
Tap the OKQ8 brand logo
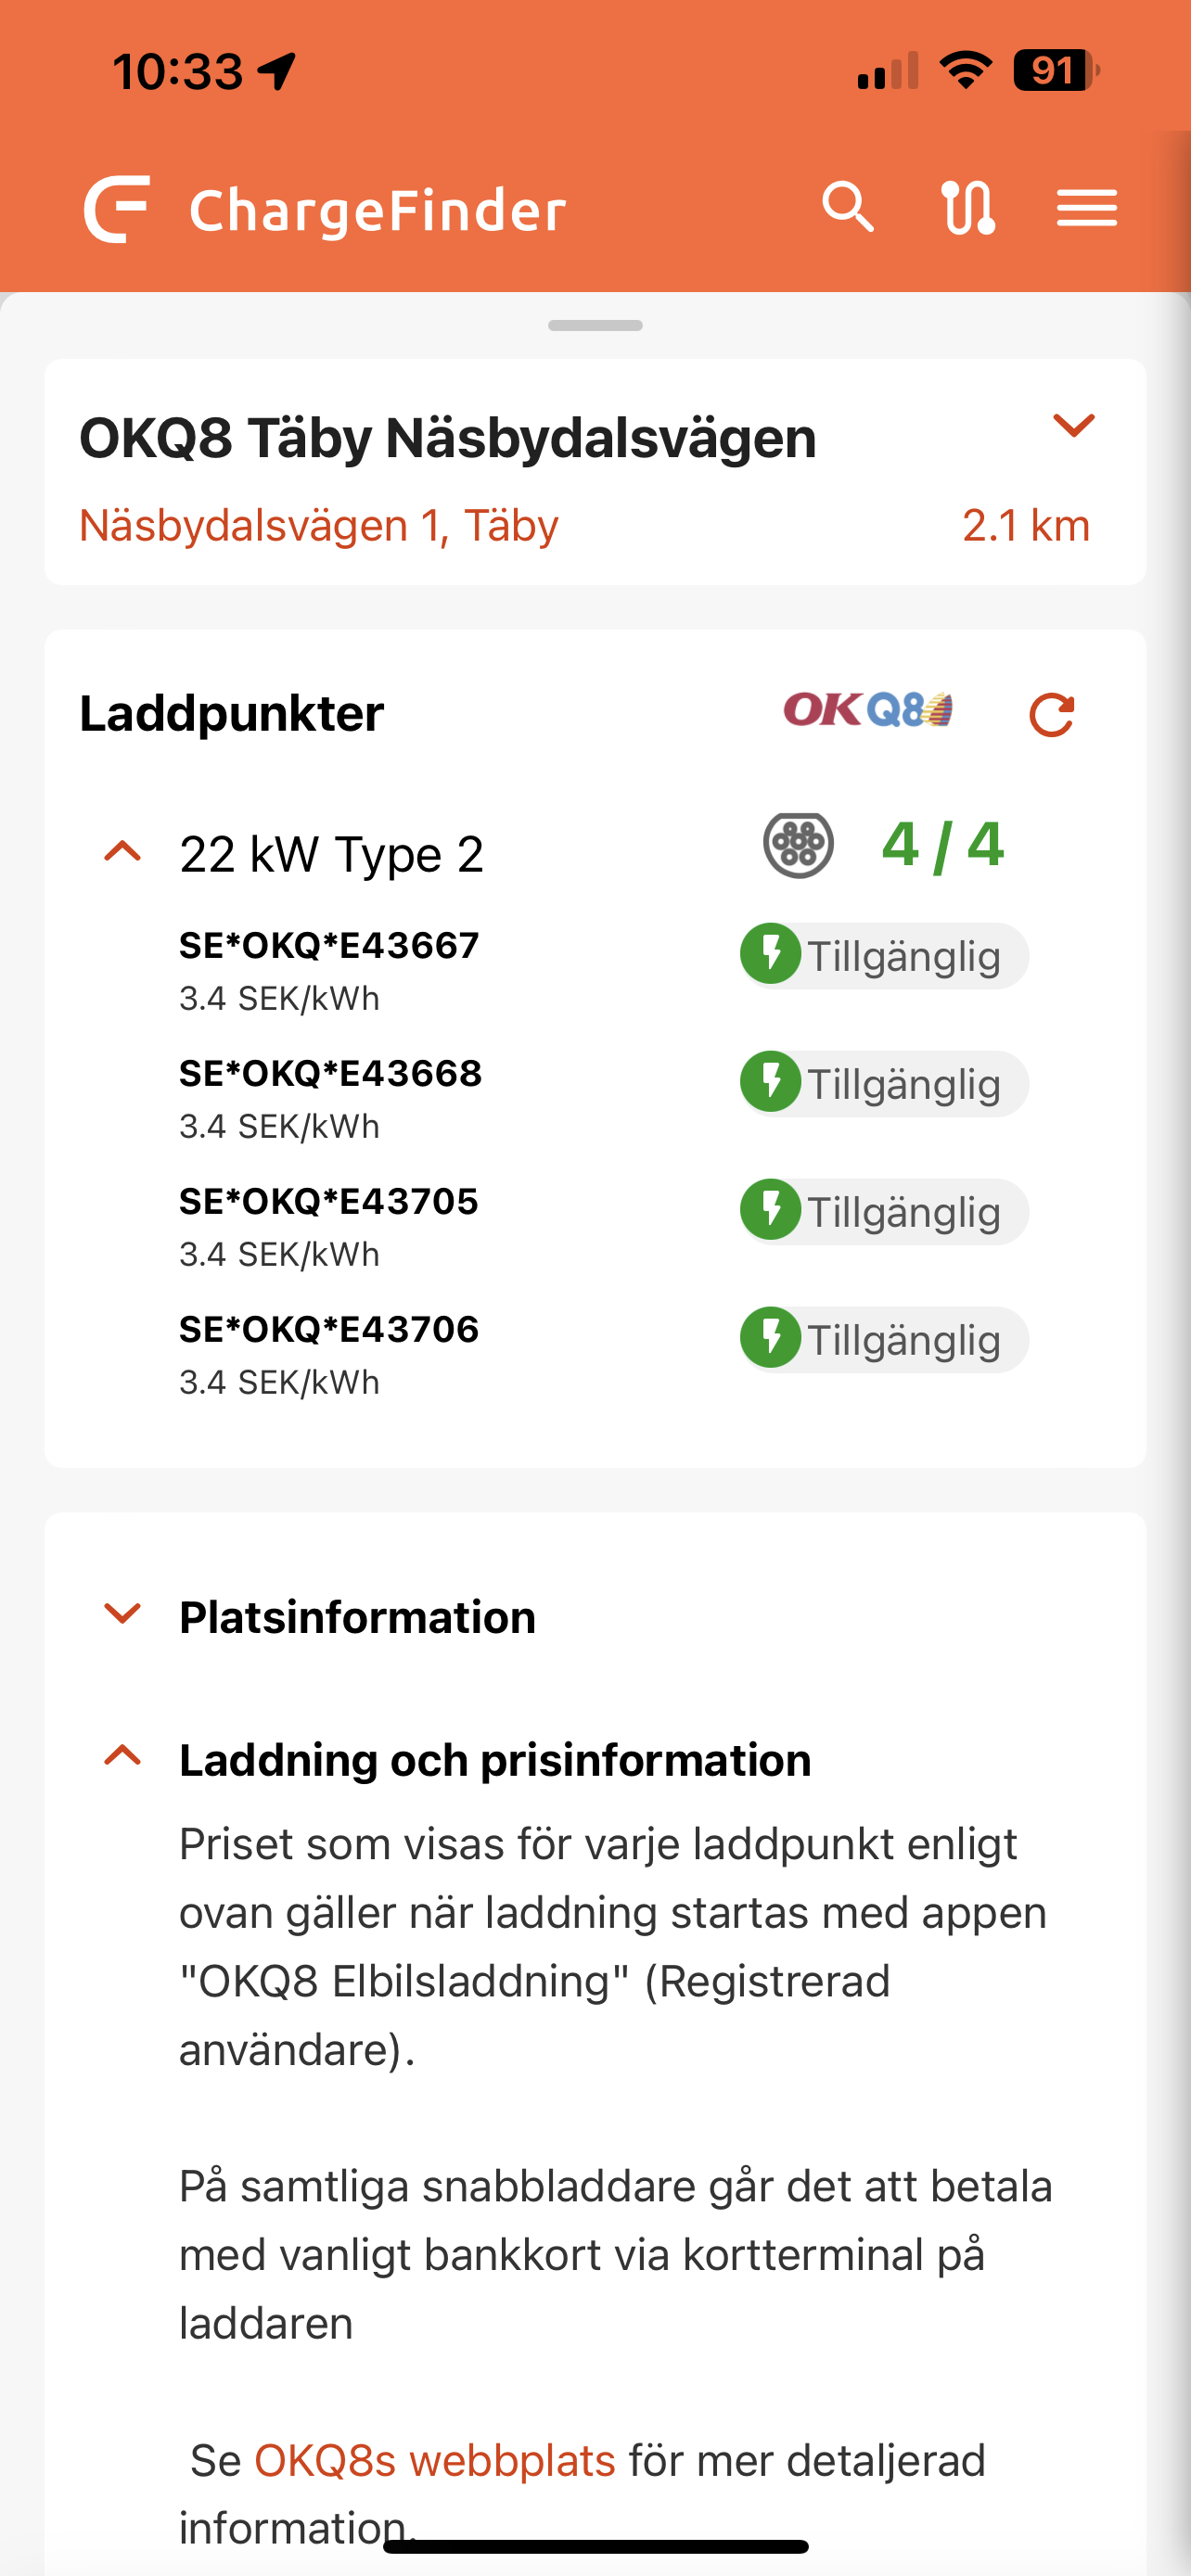867,710
